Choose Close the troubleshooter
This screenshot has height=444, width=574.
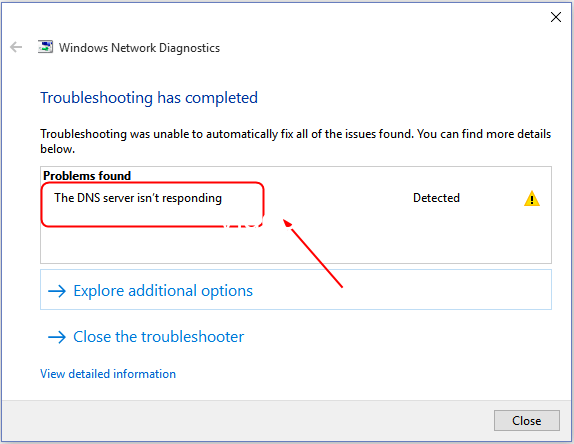146,337
